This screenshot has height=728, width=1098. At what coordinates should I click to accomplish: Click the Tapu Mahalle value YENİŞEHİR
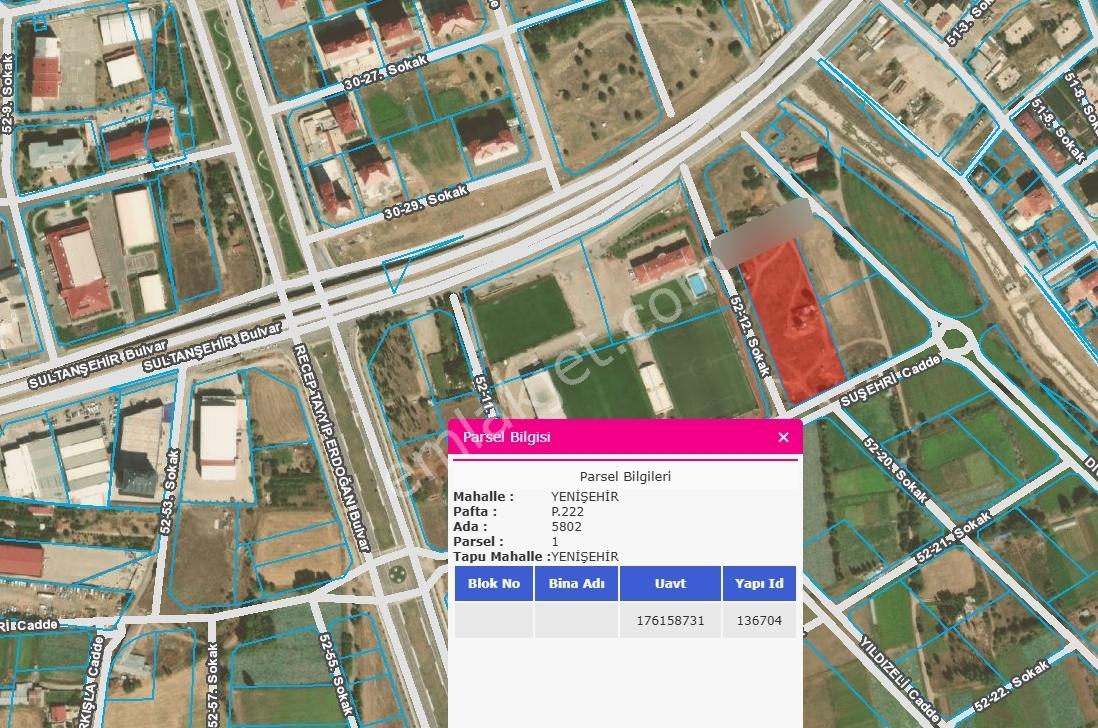click(585, 556)
